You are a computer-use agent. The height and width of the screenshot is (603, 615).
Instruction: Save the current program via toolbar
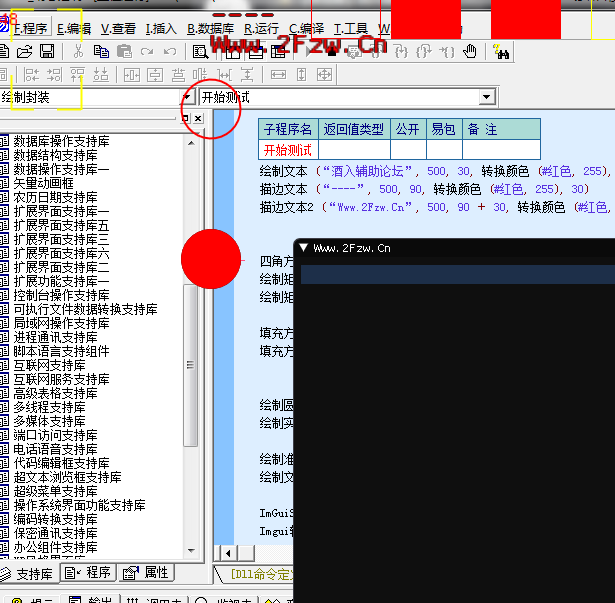click(x=47, y=52)
